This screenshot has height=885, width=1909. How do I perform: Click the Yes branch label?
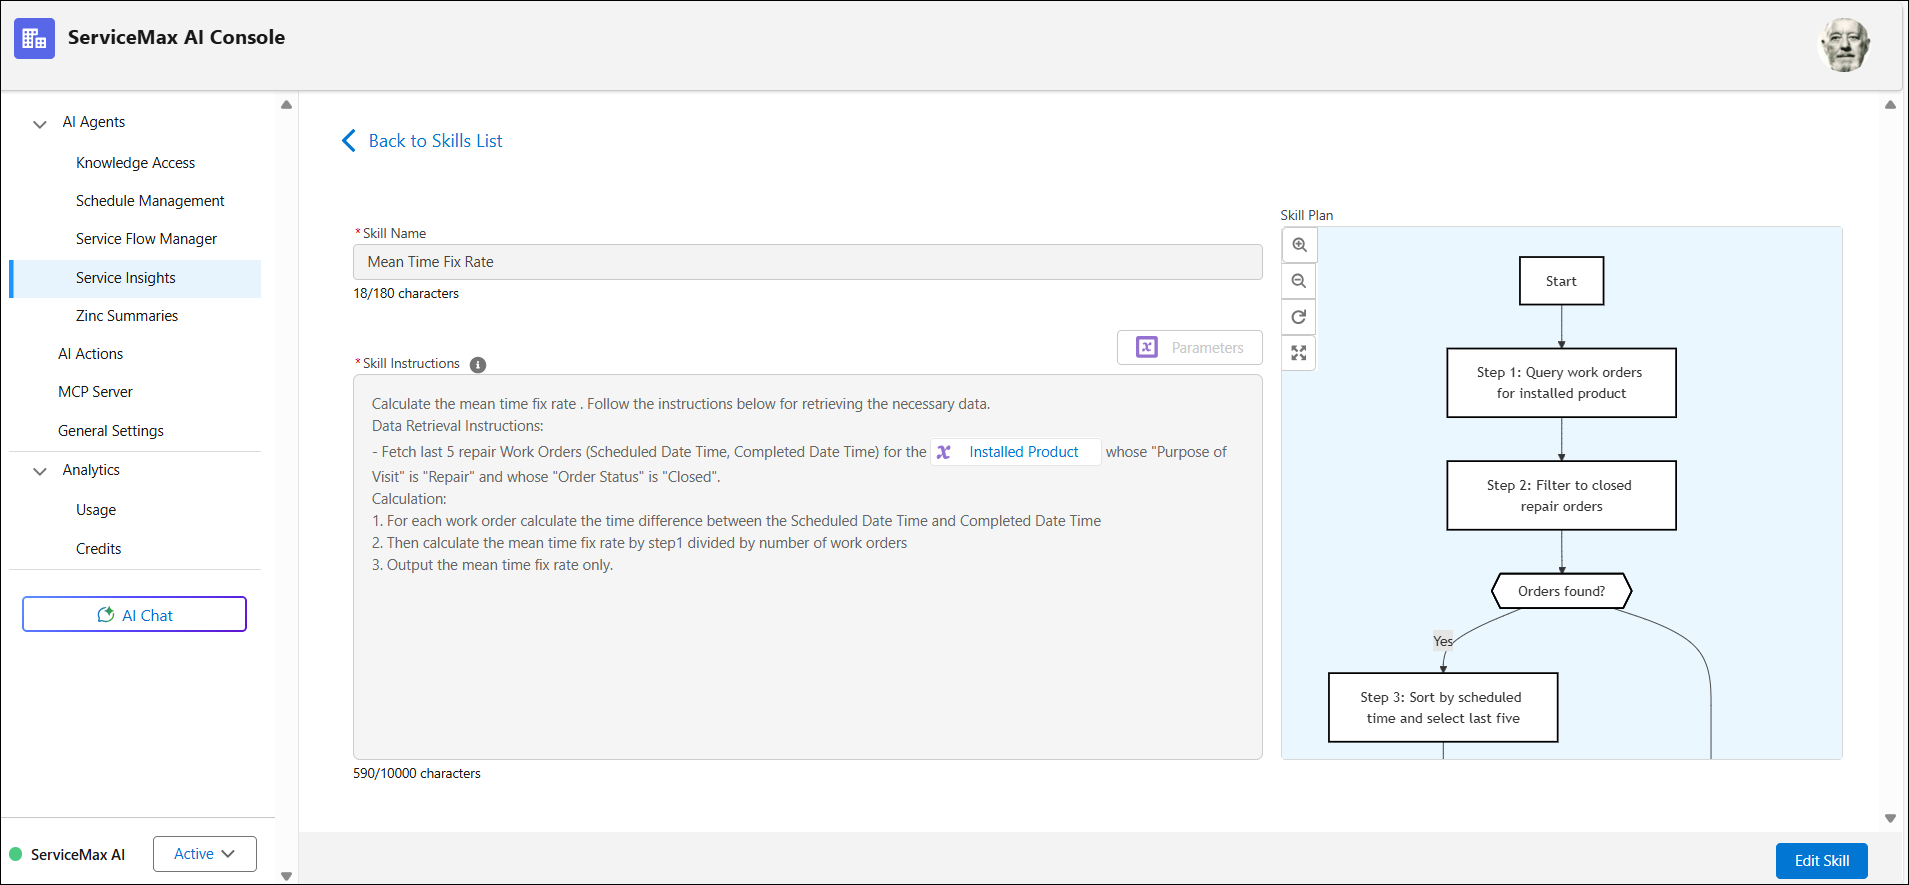coord(1443,641)
